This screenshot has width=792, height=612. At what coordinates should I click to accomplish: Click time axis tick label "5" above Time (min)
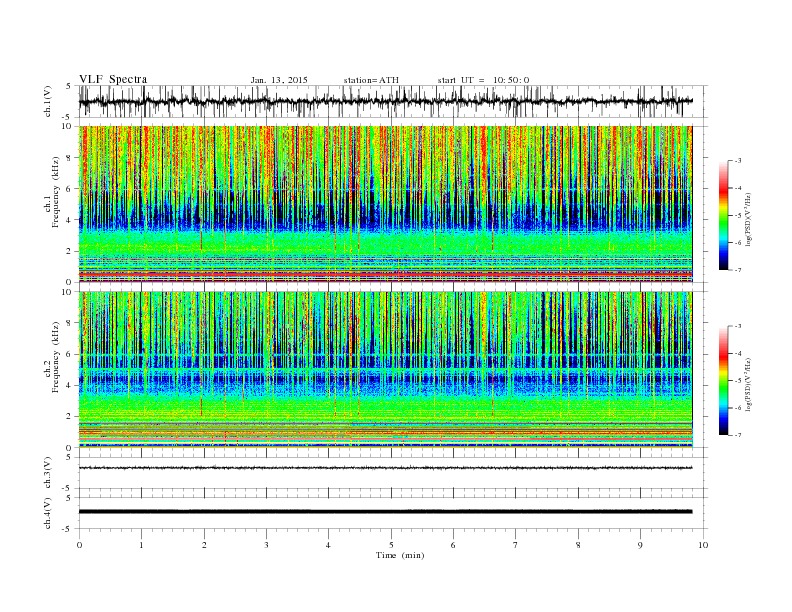(391, 545)
